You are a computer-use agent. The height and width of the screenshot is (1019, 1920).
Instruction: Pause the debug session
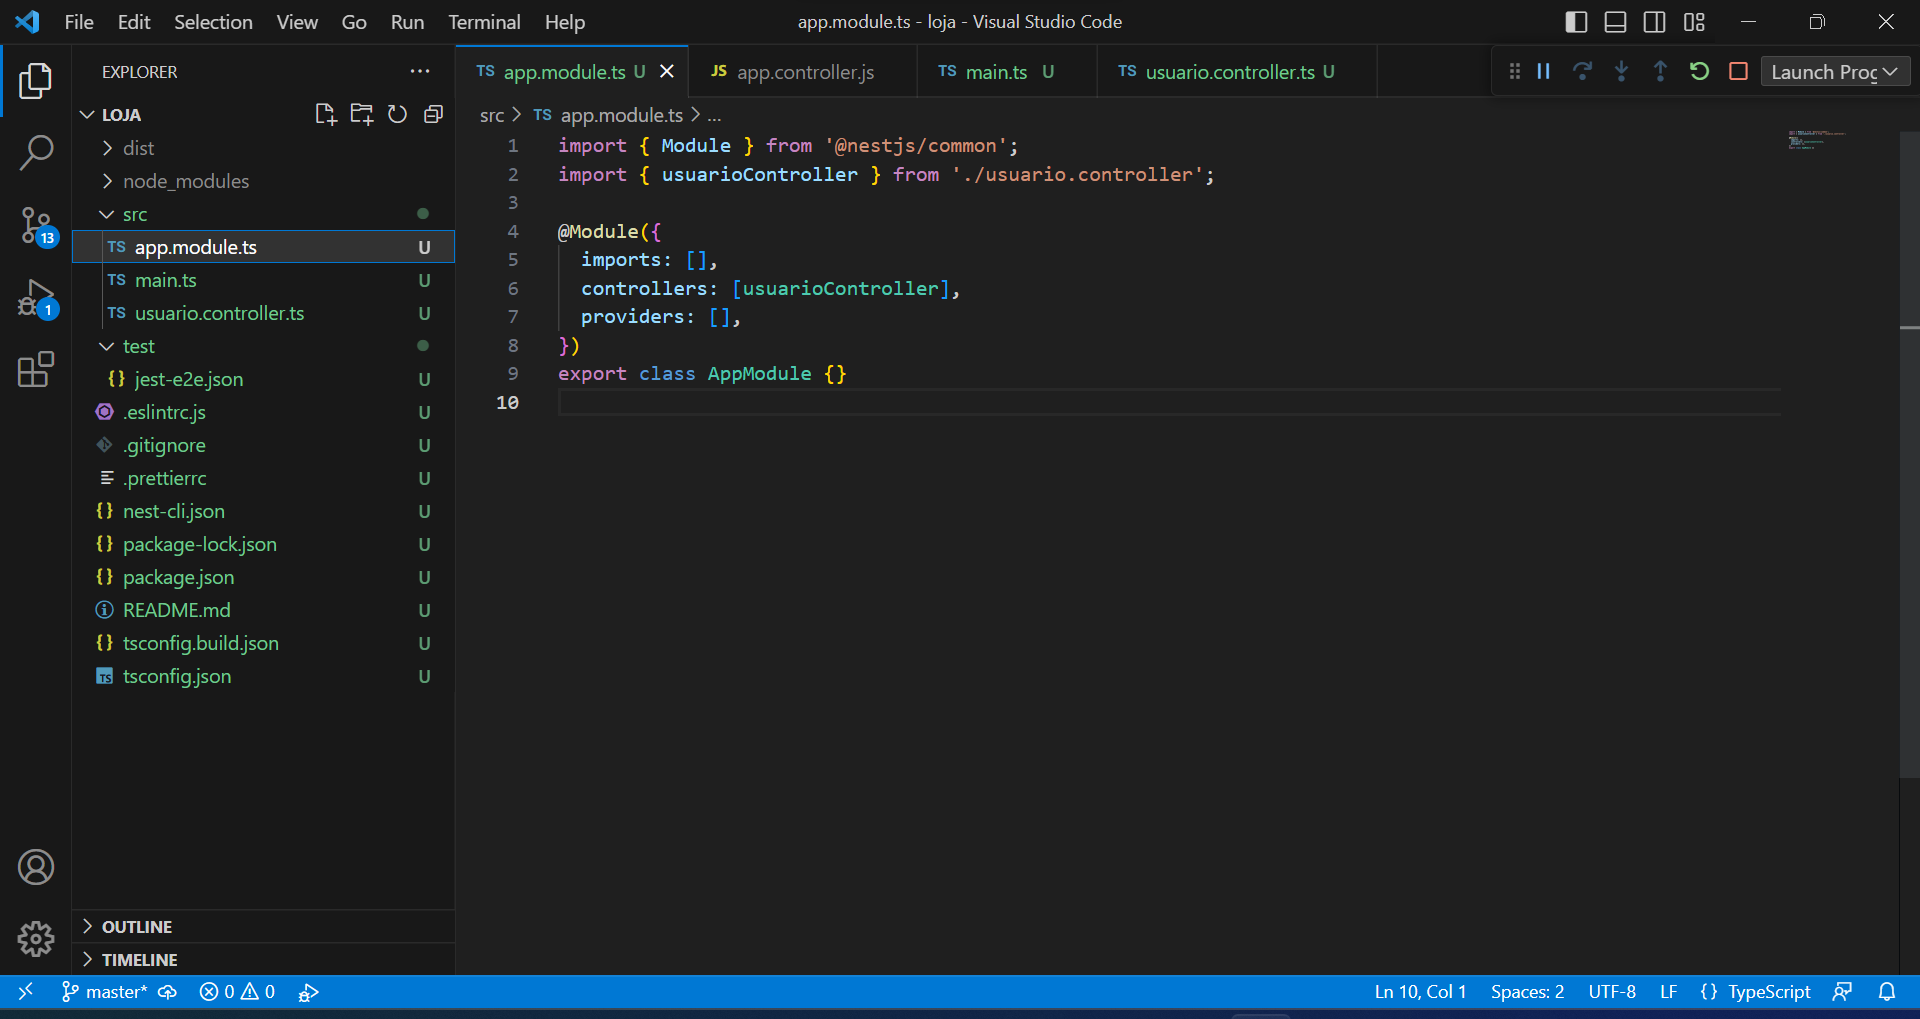(1543, 71)
